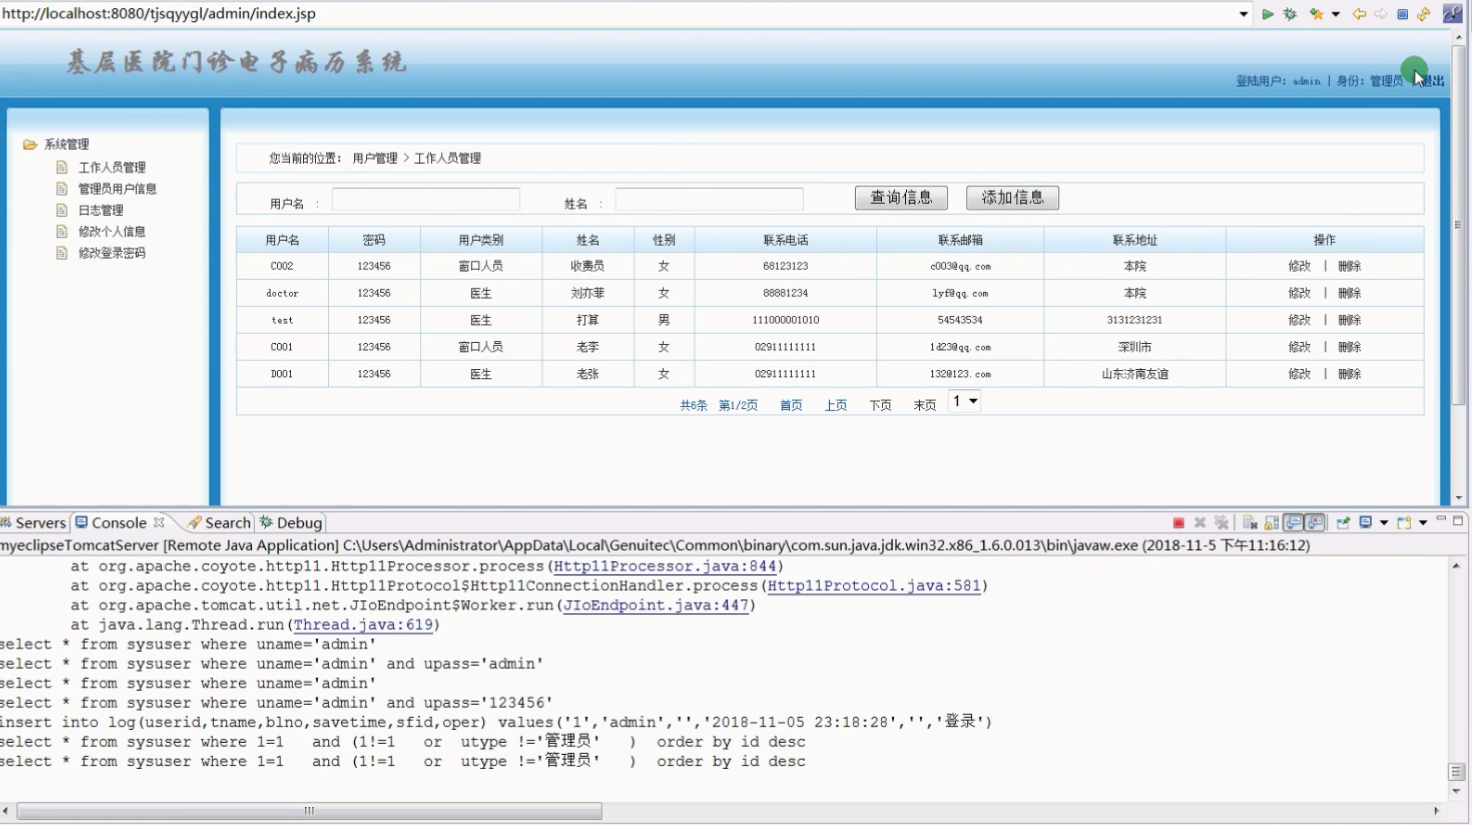Click the 首页 pagination link
Screen dimensions: 1472x825
tap(791, 405)
